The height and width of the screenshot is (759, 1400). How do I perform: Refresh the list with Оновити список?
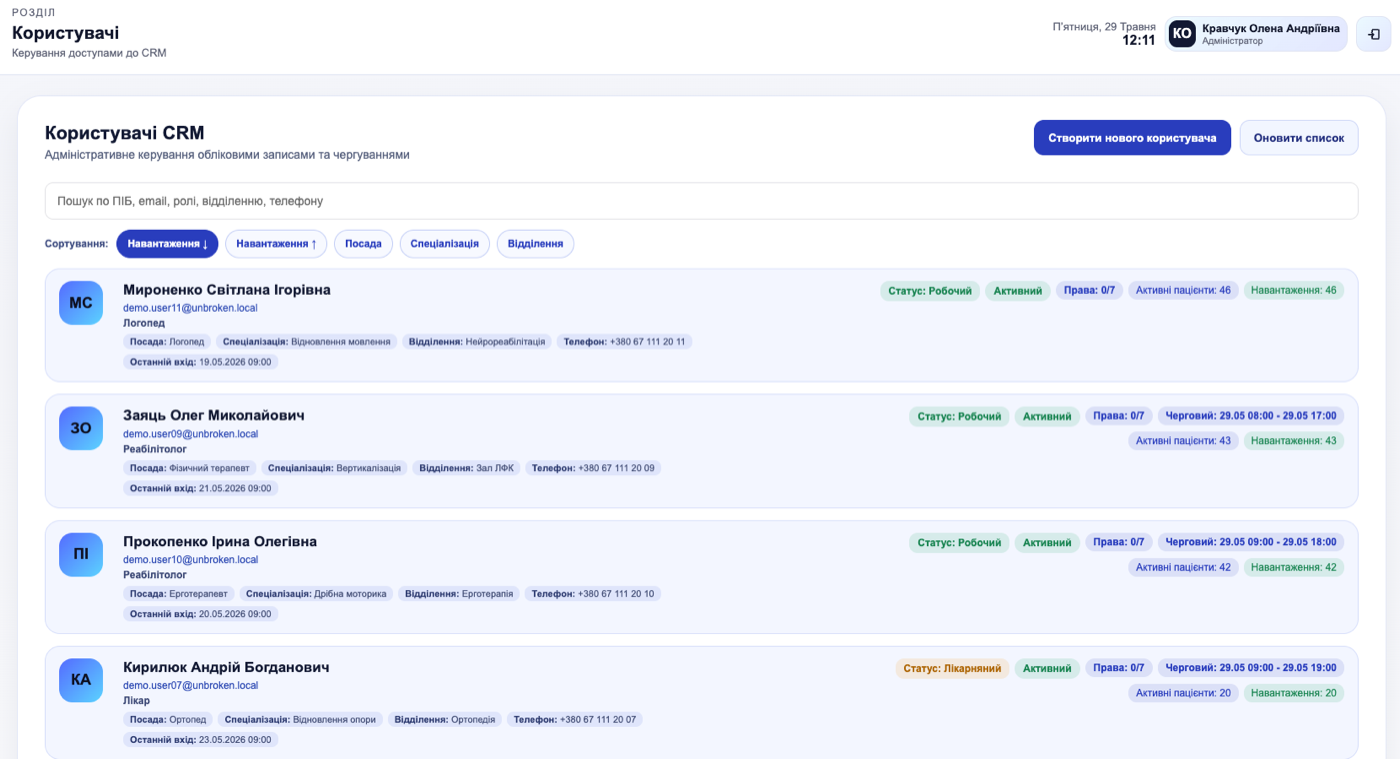[x=1299, y=138]
